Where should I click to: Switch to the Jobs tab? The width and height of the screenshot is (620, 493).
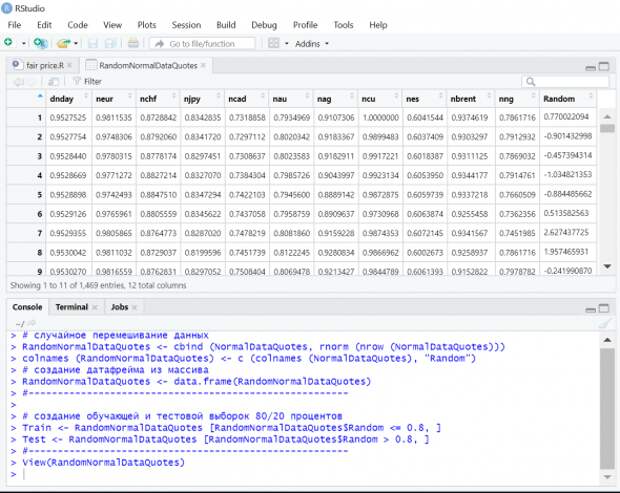(x=119, y=307)
